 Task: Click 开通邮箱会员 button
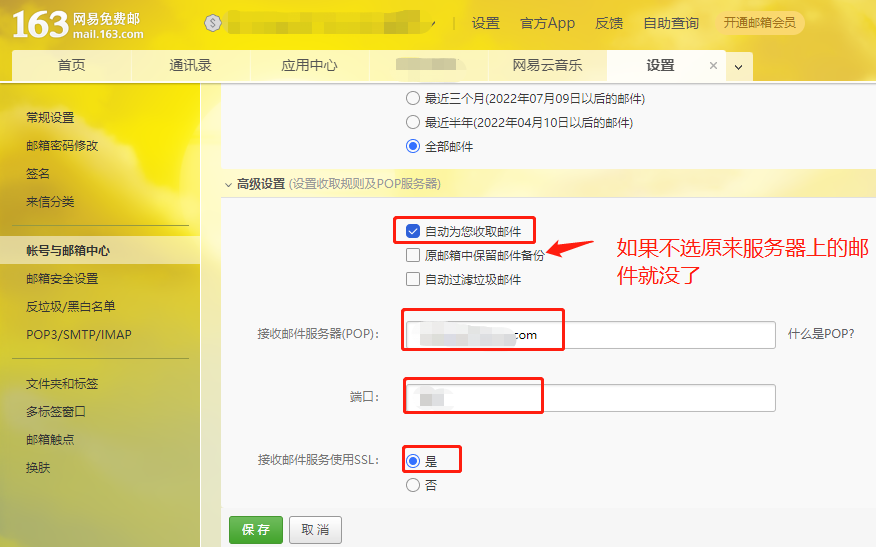760,23
